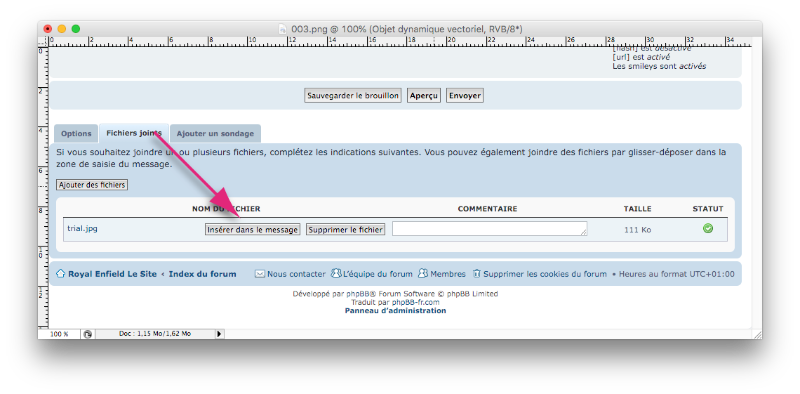
Task: Click the trial.jpg comment text field
Action: click(490, 229)
